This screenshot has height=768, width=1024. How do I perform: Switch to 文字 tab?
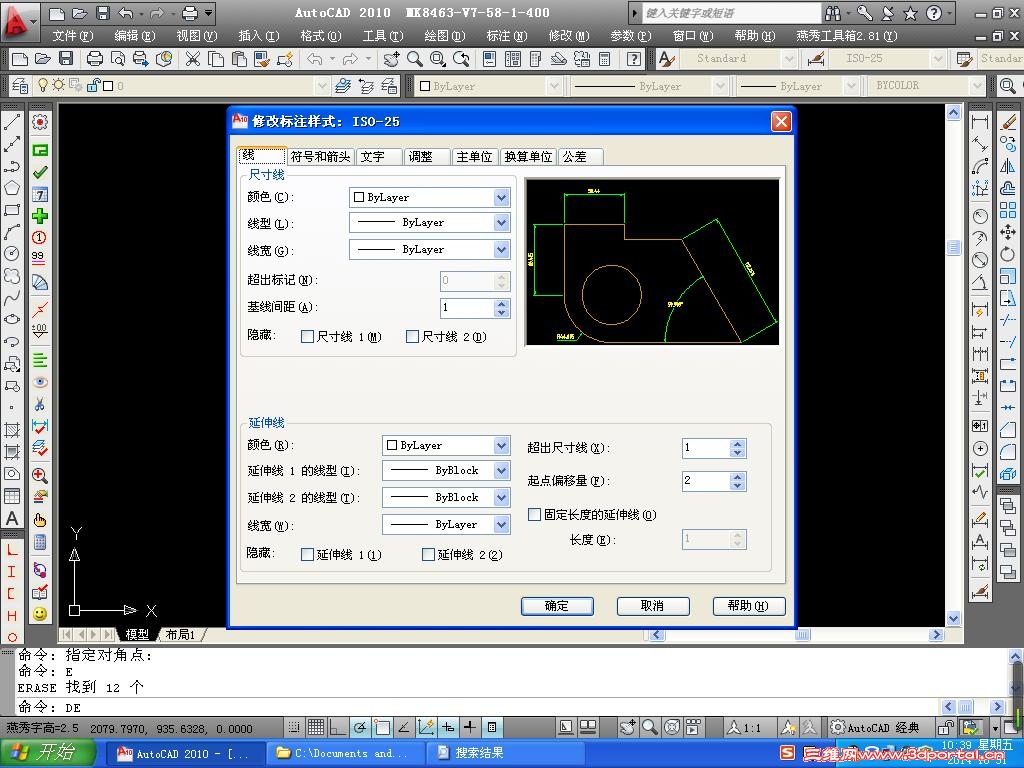[x=378, y=157]
